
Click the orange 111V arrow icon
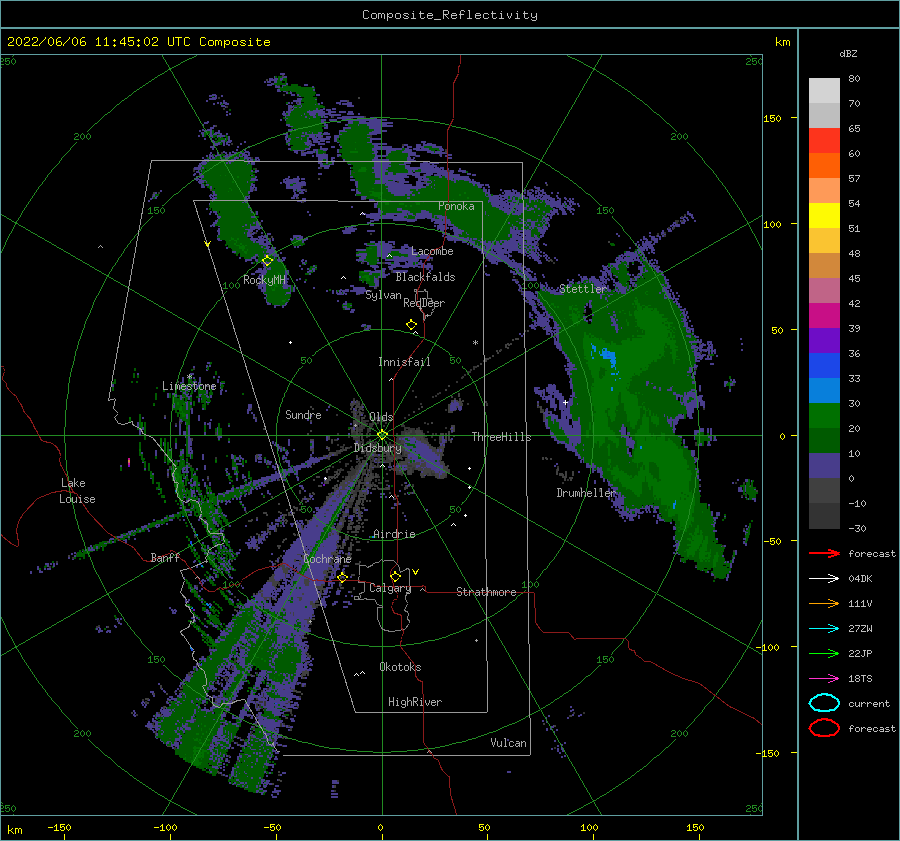tap(824, 603)
